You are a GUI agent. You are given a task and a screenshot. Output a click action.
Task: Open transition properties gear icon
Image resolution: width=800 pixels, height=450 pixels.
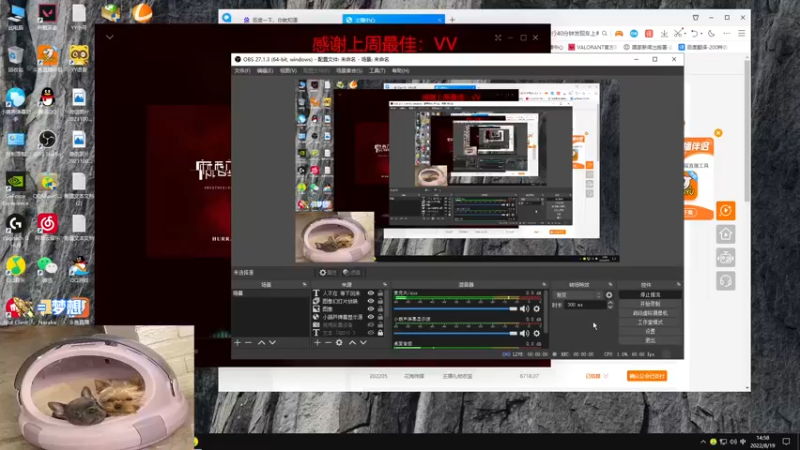pos(609,295)
